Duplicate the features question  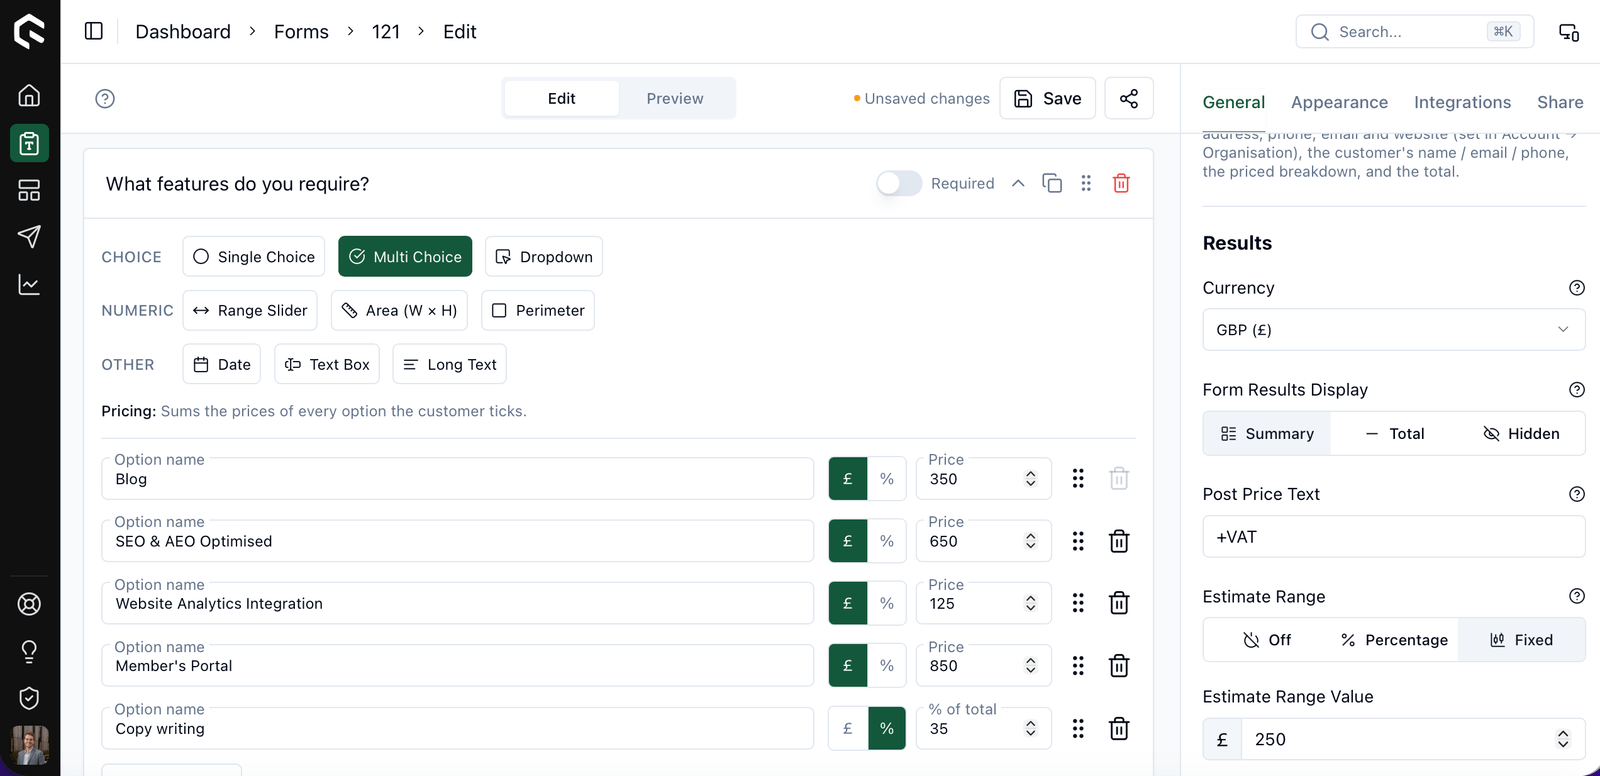coord(1052,183)
